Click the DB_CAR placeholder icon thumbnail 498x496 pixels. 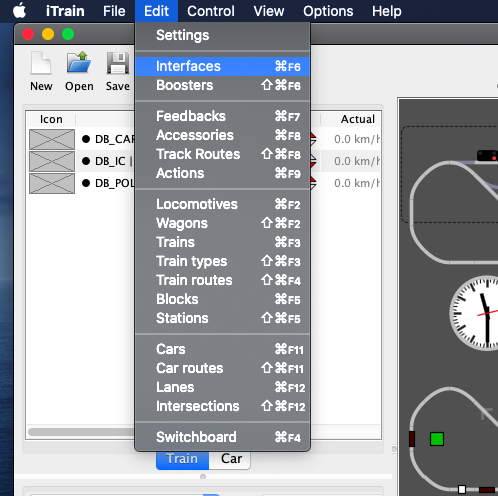[52, 139]
